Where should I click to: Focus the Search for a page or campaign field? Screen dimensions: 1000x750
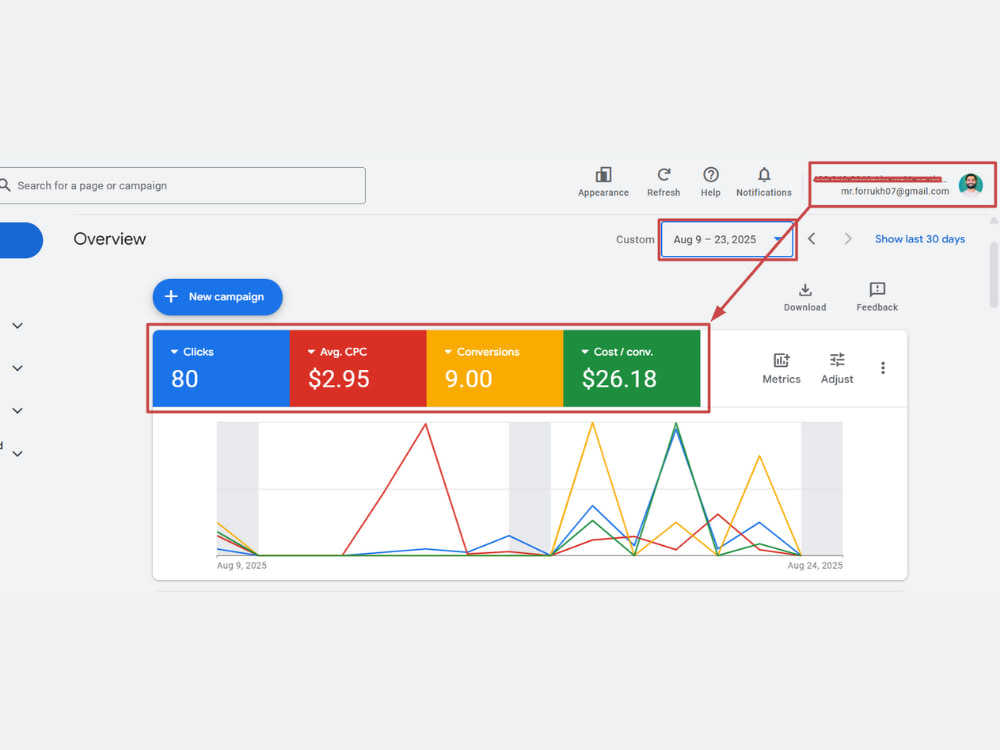point(182,186)
